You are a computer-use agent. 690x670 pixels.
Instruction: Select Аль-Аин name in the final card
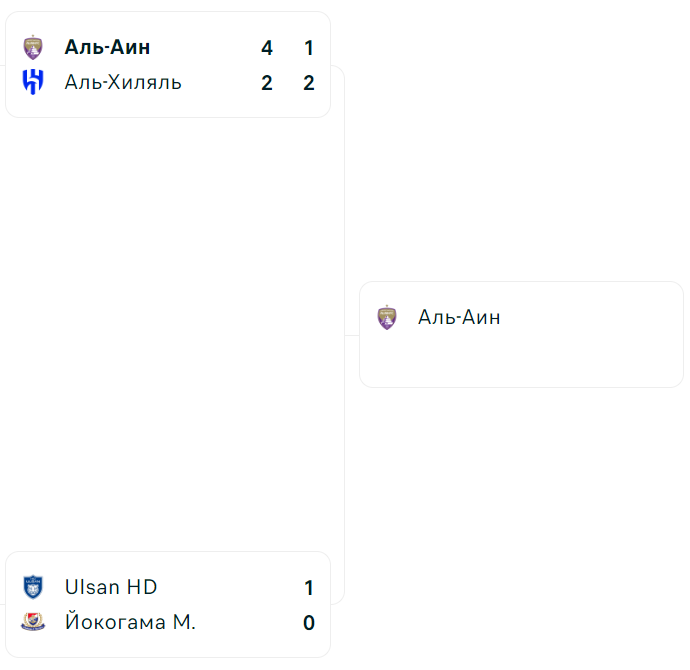pos(459,317)
